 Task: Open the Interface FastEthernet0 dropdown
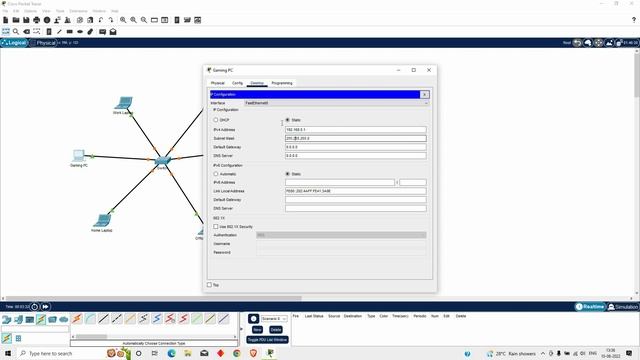click(x=336, y=103)
